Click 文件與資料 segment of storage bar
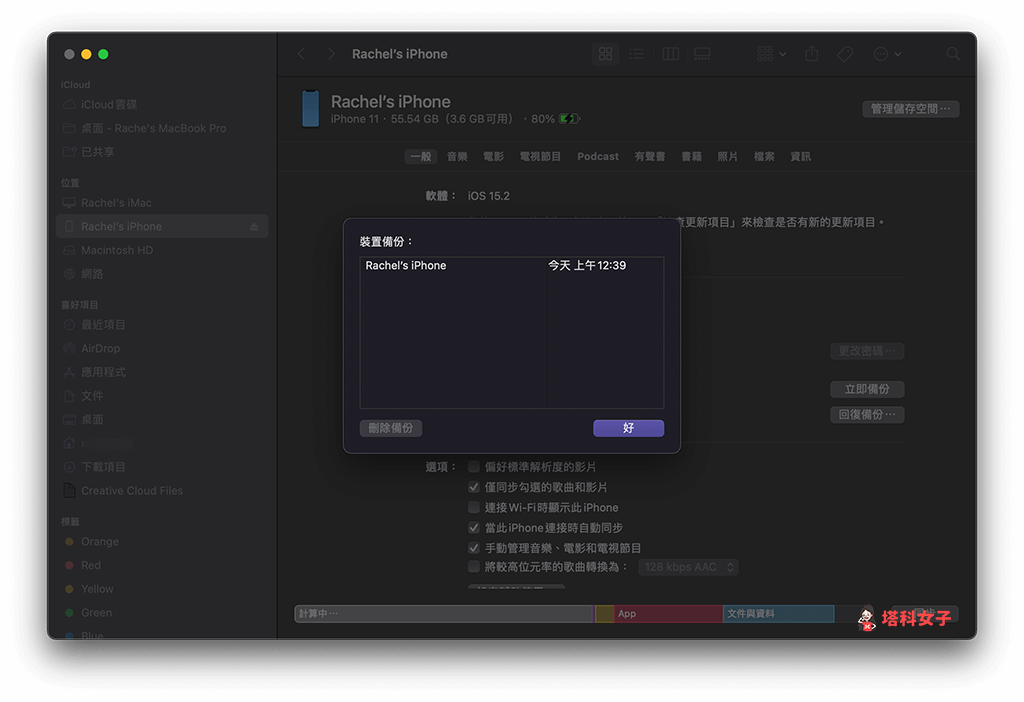Screen dimensions: 1024x702 tap(778, 614)
